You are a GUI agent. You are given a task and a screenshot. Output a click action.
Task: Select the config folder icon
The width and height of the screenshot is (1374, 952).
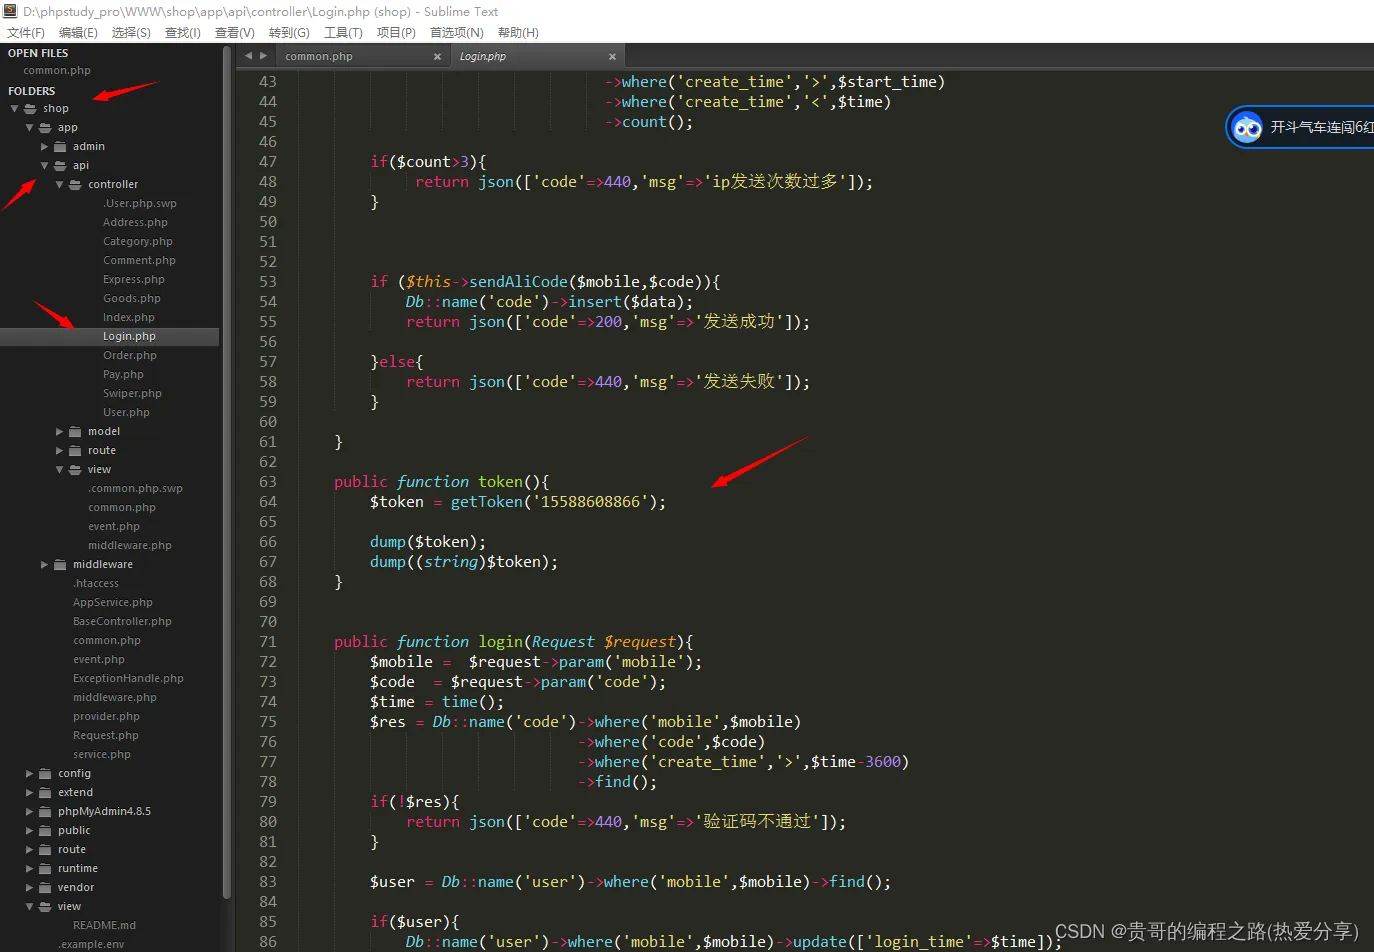pos(45,773)
